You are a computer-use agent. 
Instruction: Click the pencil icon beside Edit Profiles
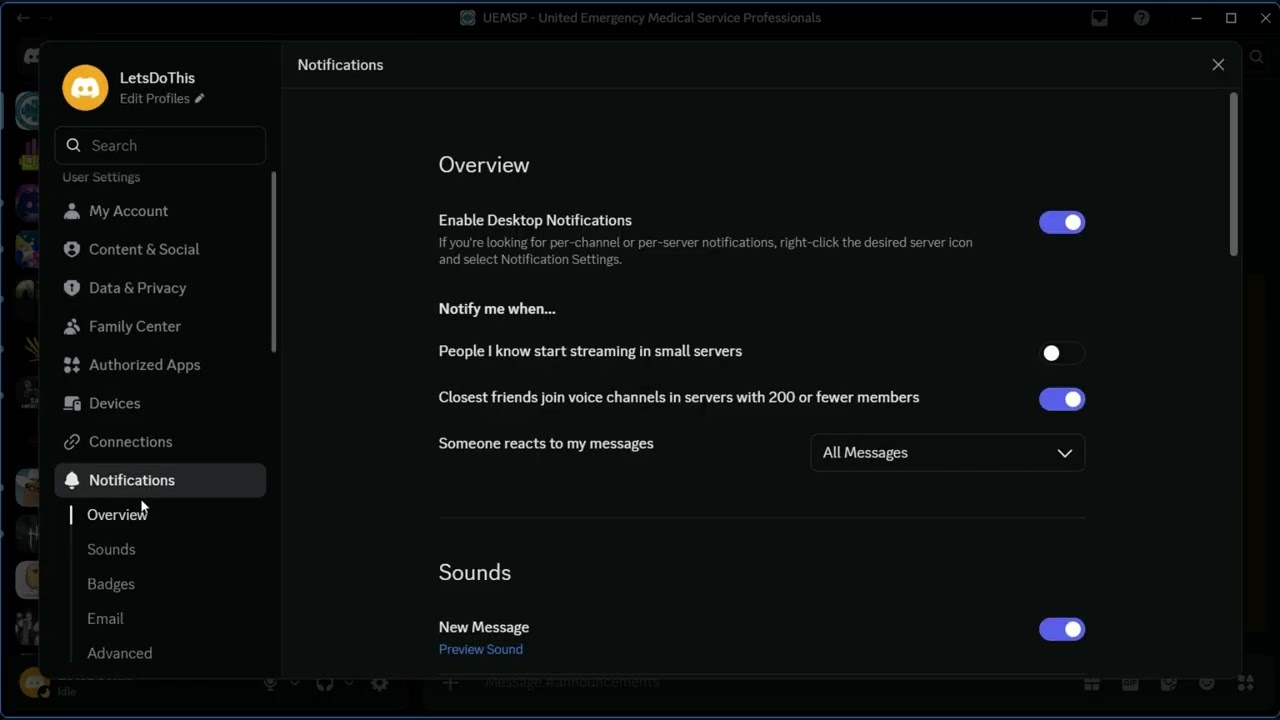pyautogui.click(x=200, y=98)
